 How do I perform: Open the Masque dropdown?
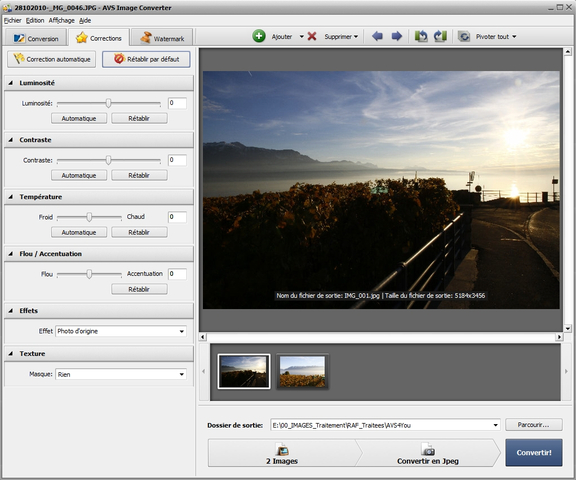pos(121,374)
